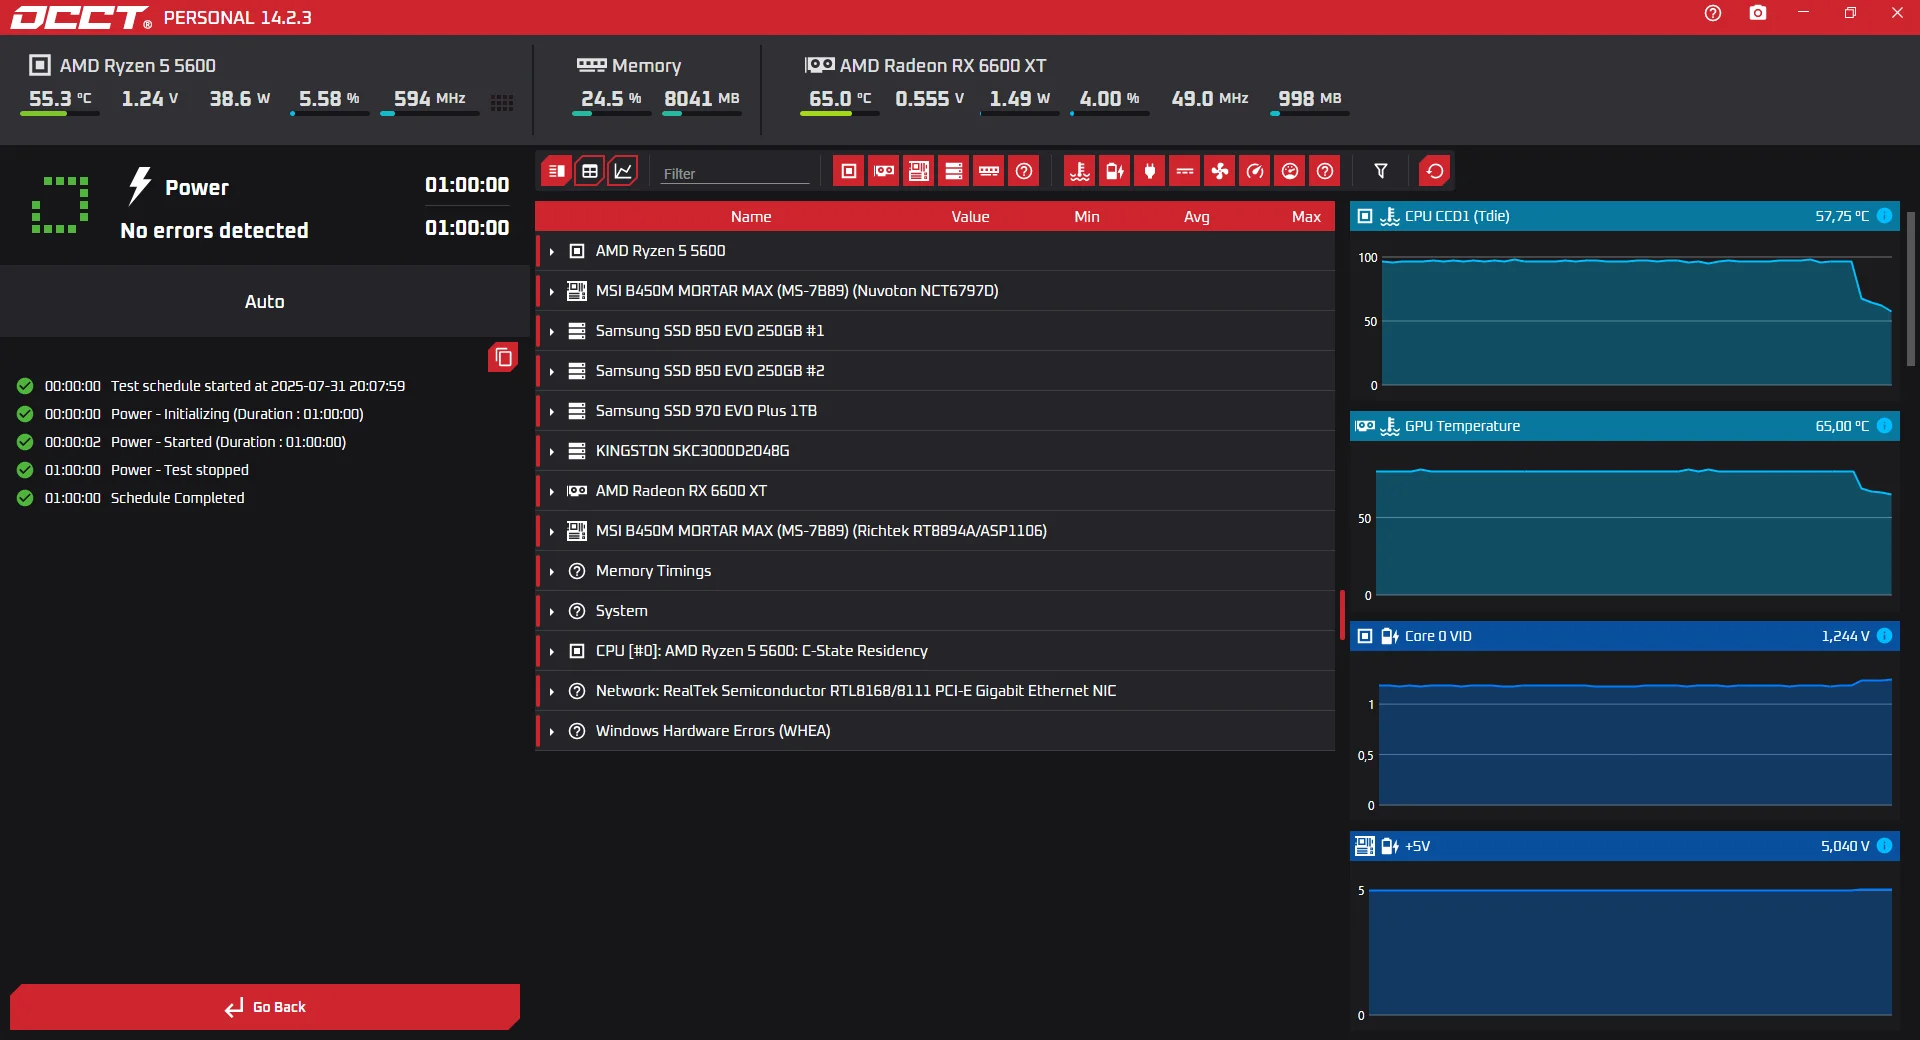Click the 'Test schedule started' log entry
Image resolution: width=1920 pixels, height=1040 pixels.
pyautogui.click(x=258, y=386)
